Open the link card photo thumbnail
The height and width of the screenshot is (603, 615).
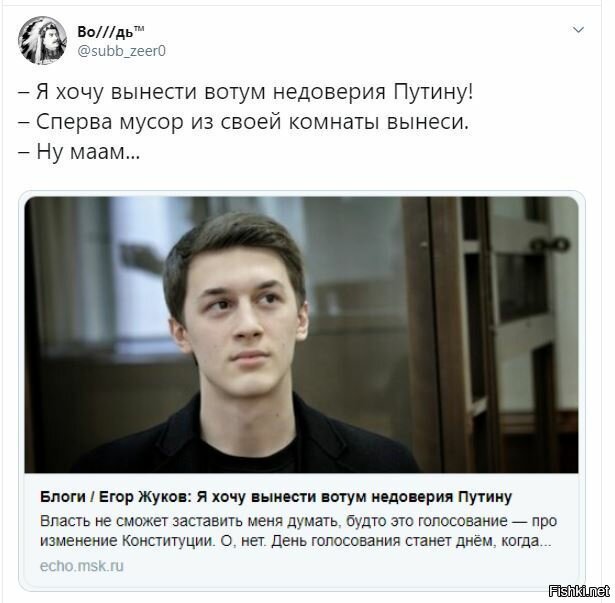pos(301,335)
